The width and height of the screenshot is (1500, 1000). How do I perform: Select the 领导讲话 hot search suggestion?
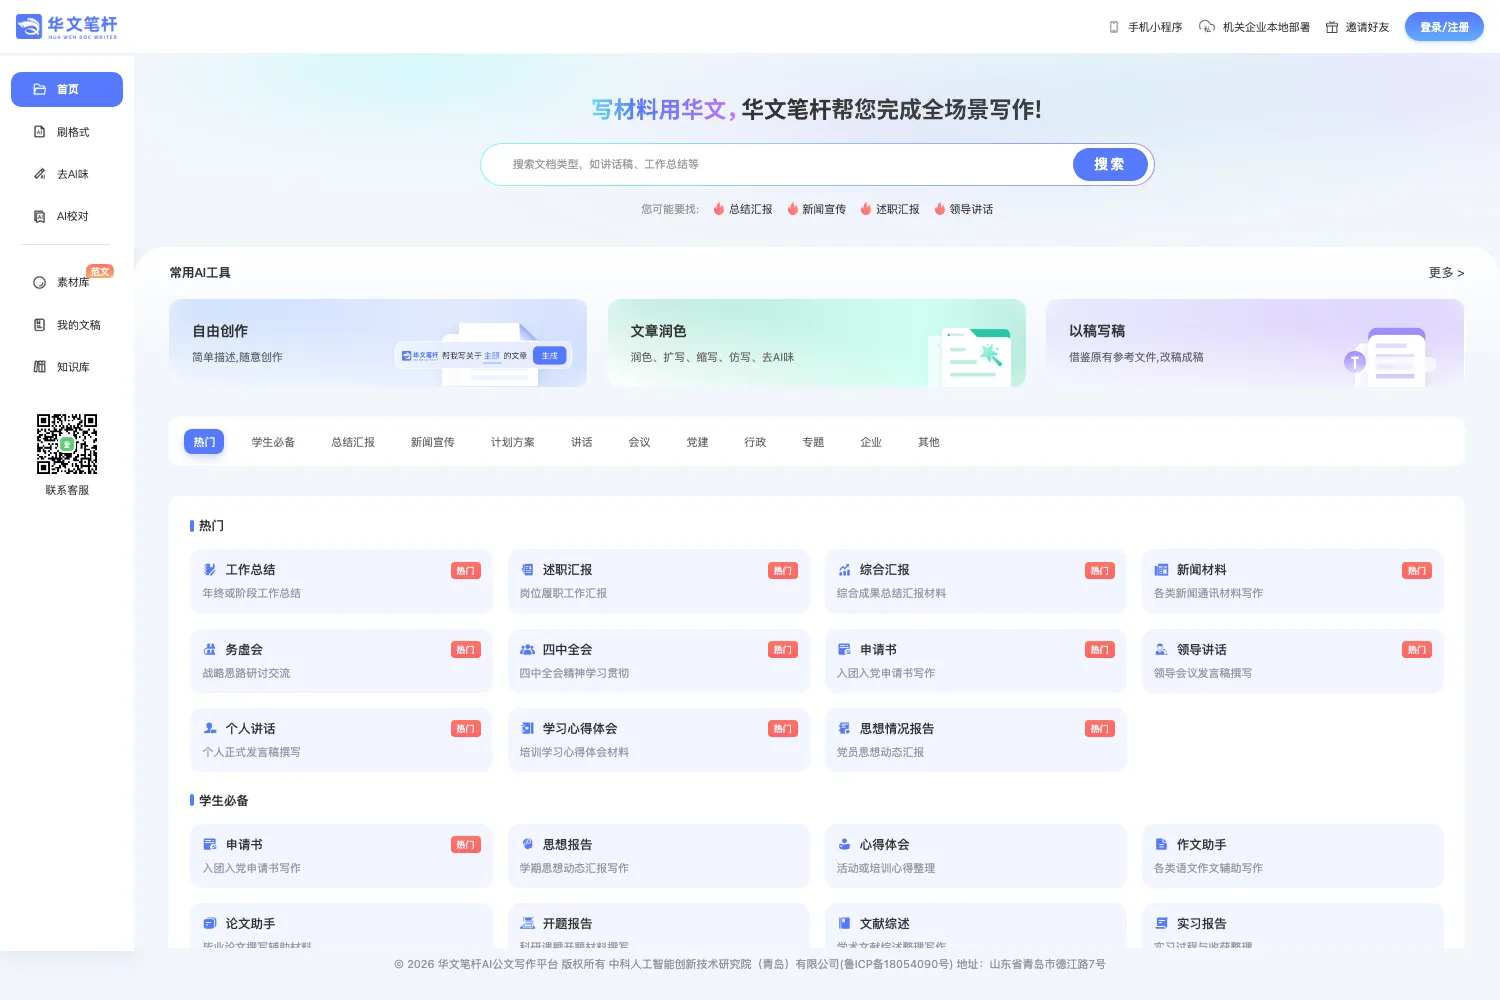(x=964, y=209)
